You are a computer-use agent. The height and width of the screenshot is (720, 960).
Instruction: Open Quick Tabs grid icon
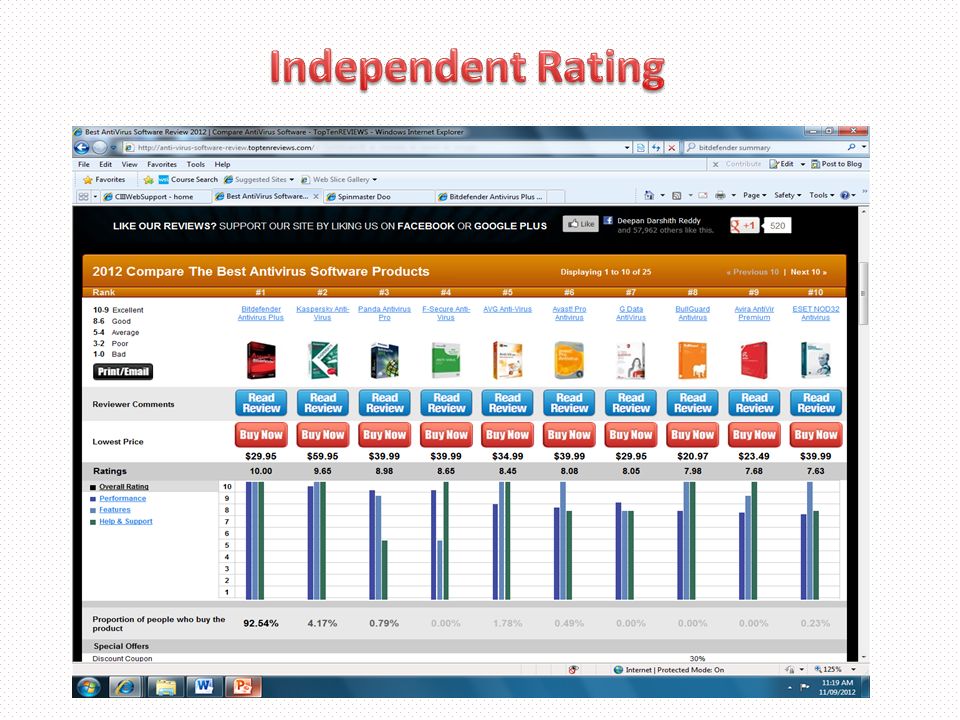click(83, 197)
